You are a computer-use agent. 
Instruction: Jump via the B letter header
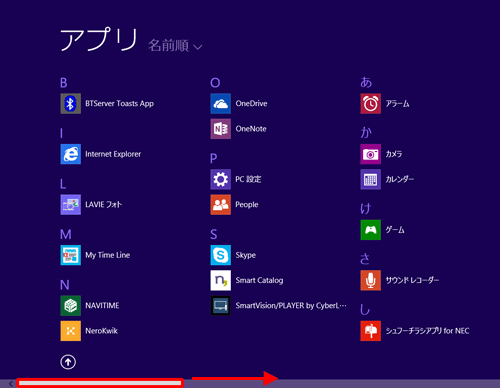point(64,83)
